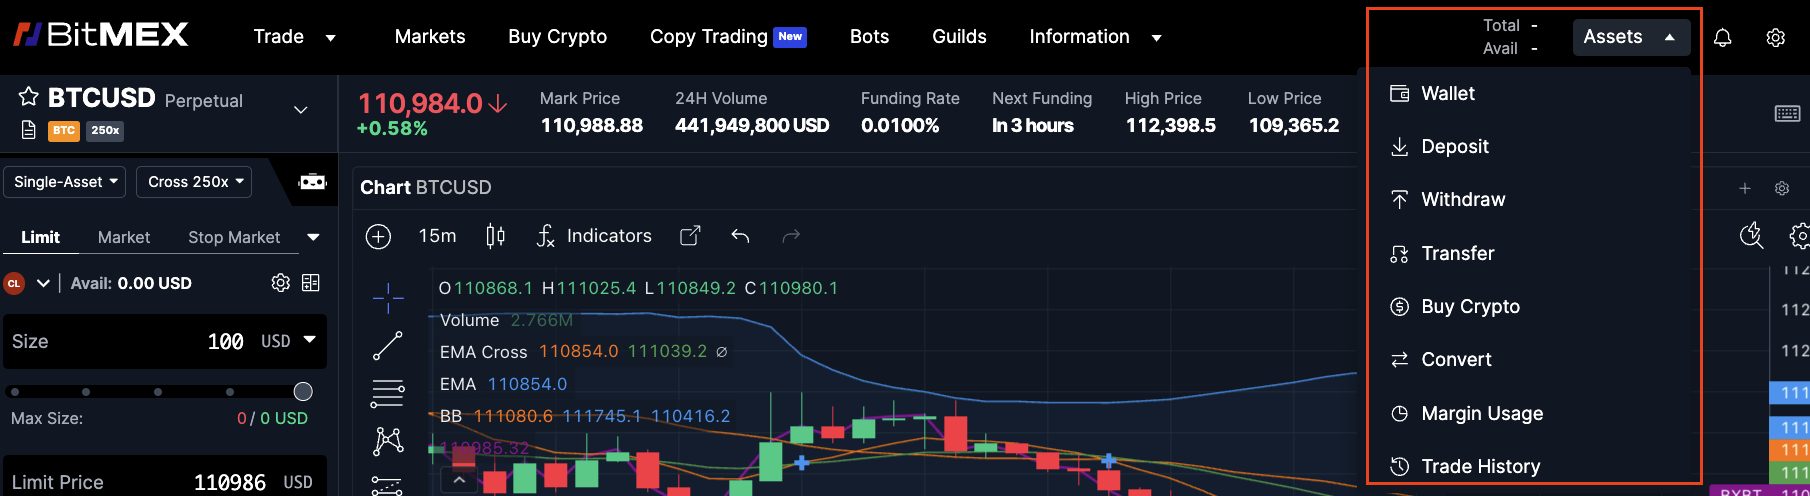Open the position calculator icon
The width and height of the screenshot is (1810, 496).
[311, 283]
